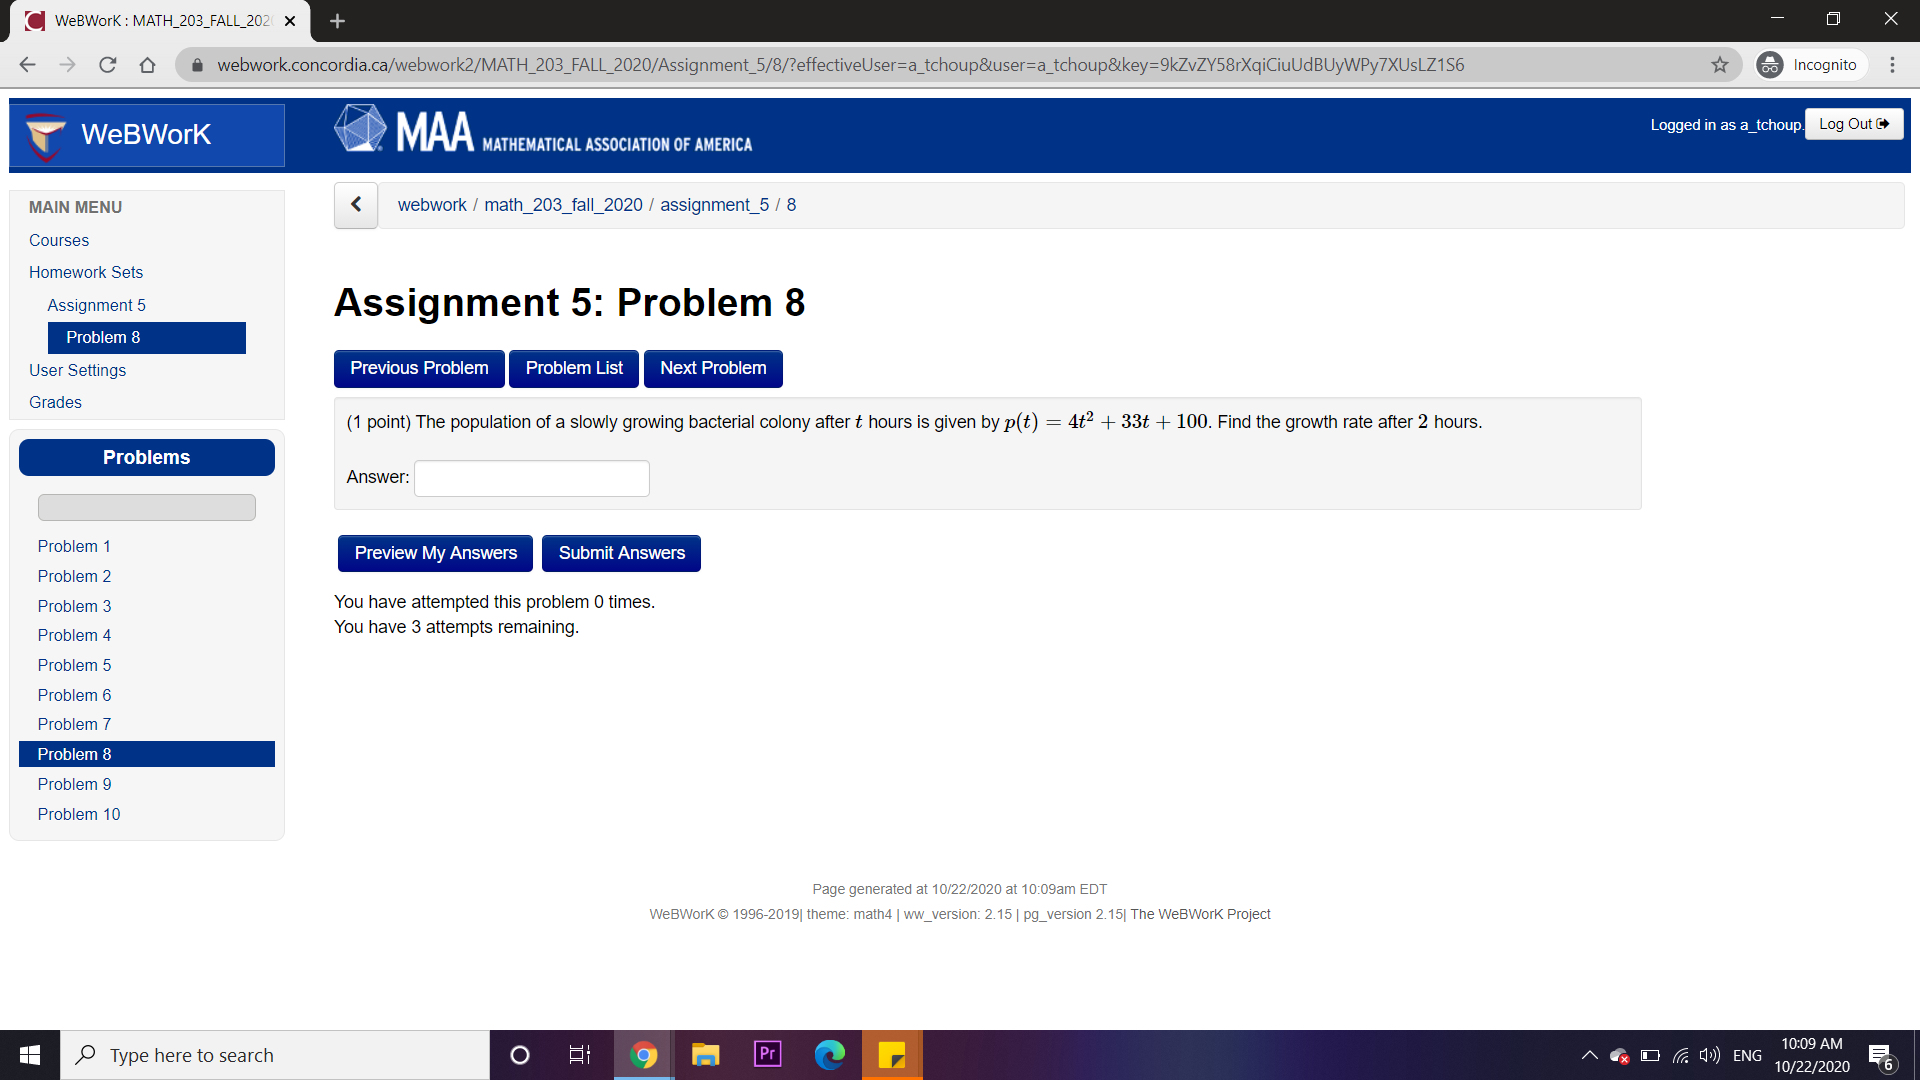Bookmark this page with the star icon
The width and height of the screenshot is (1920, 1080).
1720,65
